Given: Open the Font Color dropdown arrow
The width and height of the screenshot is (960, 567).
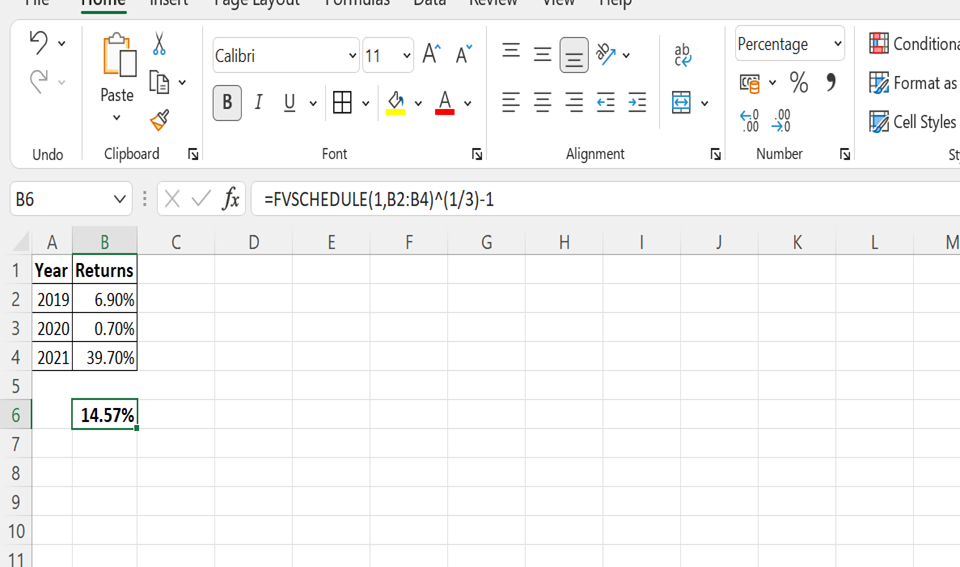Looking at the screenshot, I should coord(468,103).
